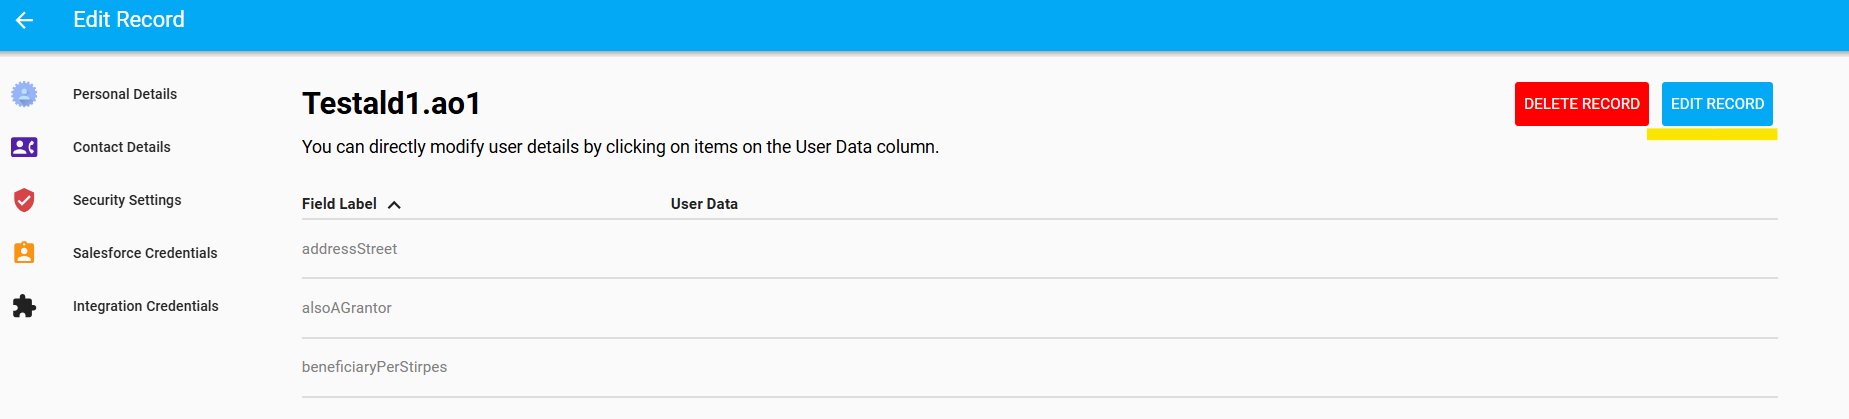1849x419 pixels.
Task: Click the Contact Details card icon
Action: click(x=24, y=147)
